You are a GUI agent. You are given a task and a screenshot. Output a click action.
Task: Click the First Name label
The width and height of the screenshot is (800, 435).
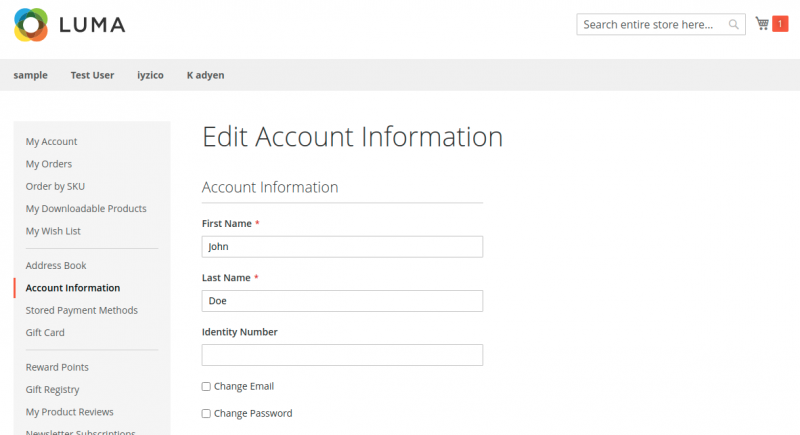(x=227, y=223)
